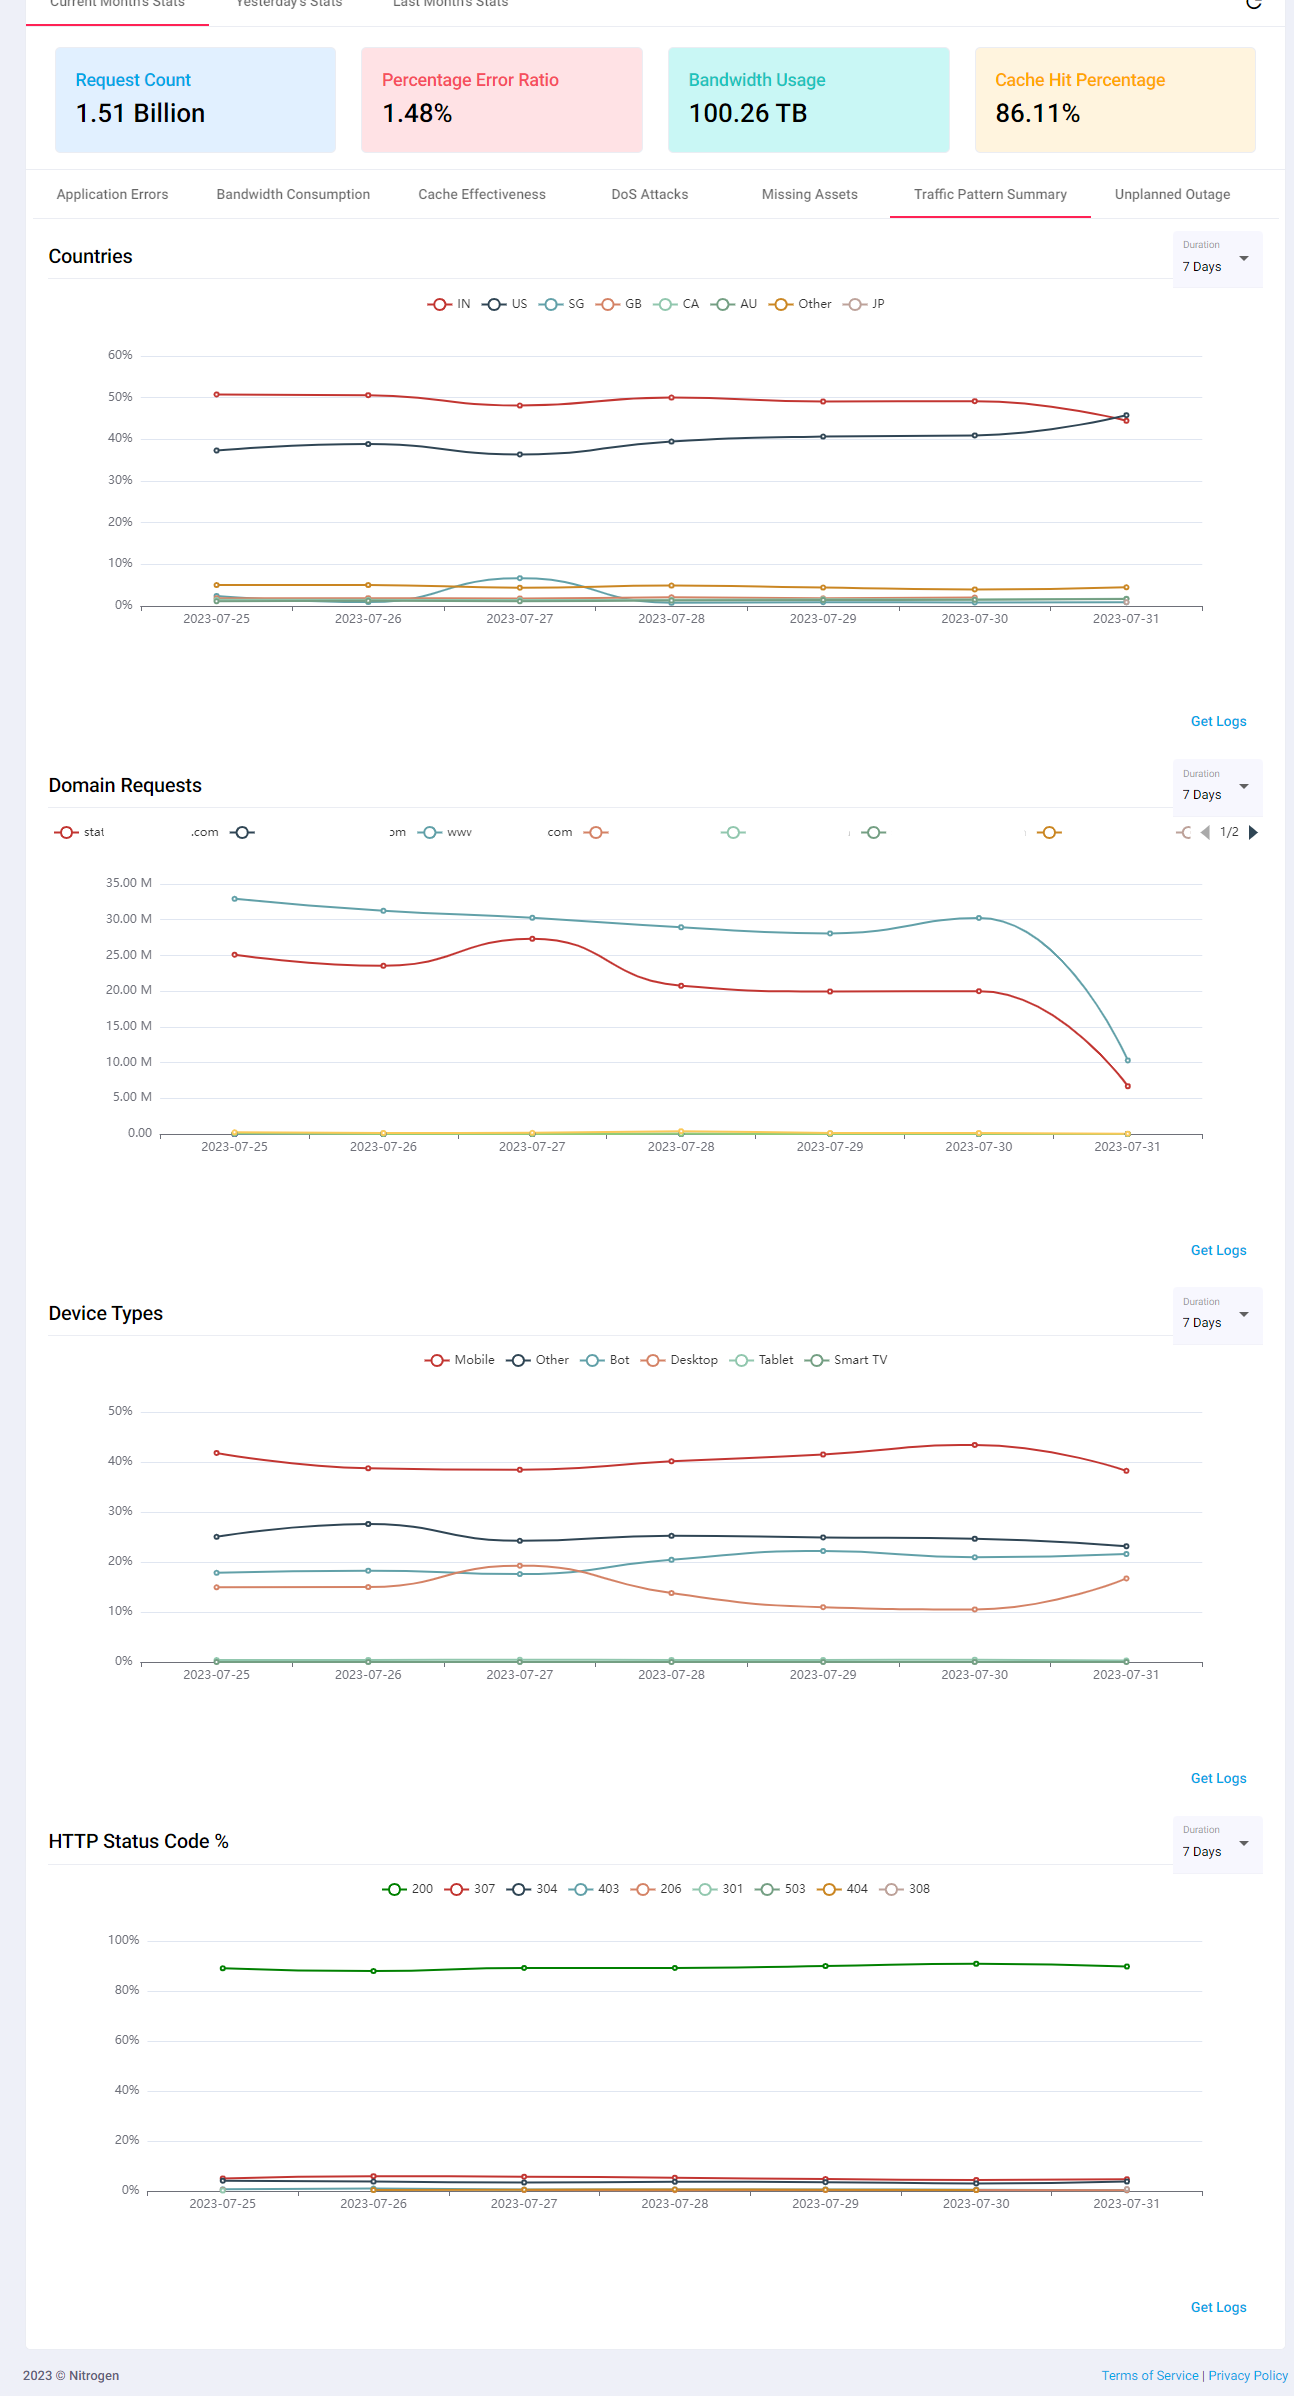This screenshot has height=2396, width=1294.
Task: Toggle the IN series in Countries legend
Action: click(x=449, y=304)
